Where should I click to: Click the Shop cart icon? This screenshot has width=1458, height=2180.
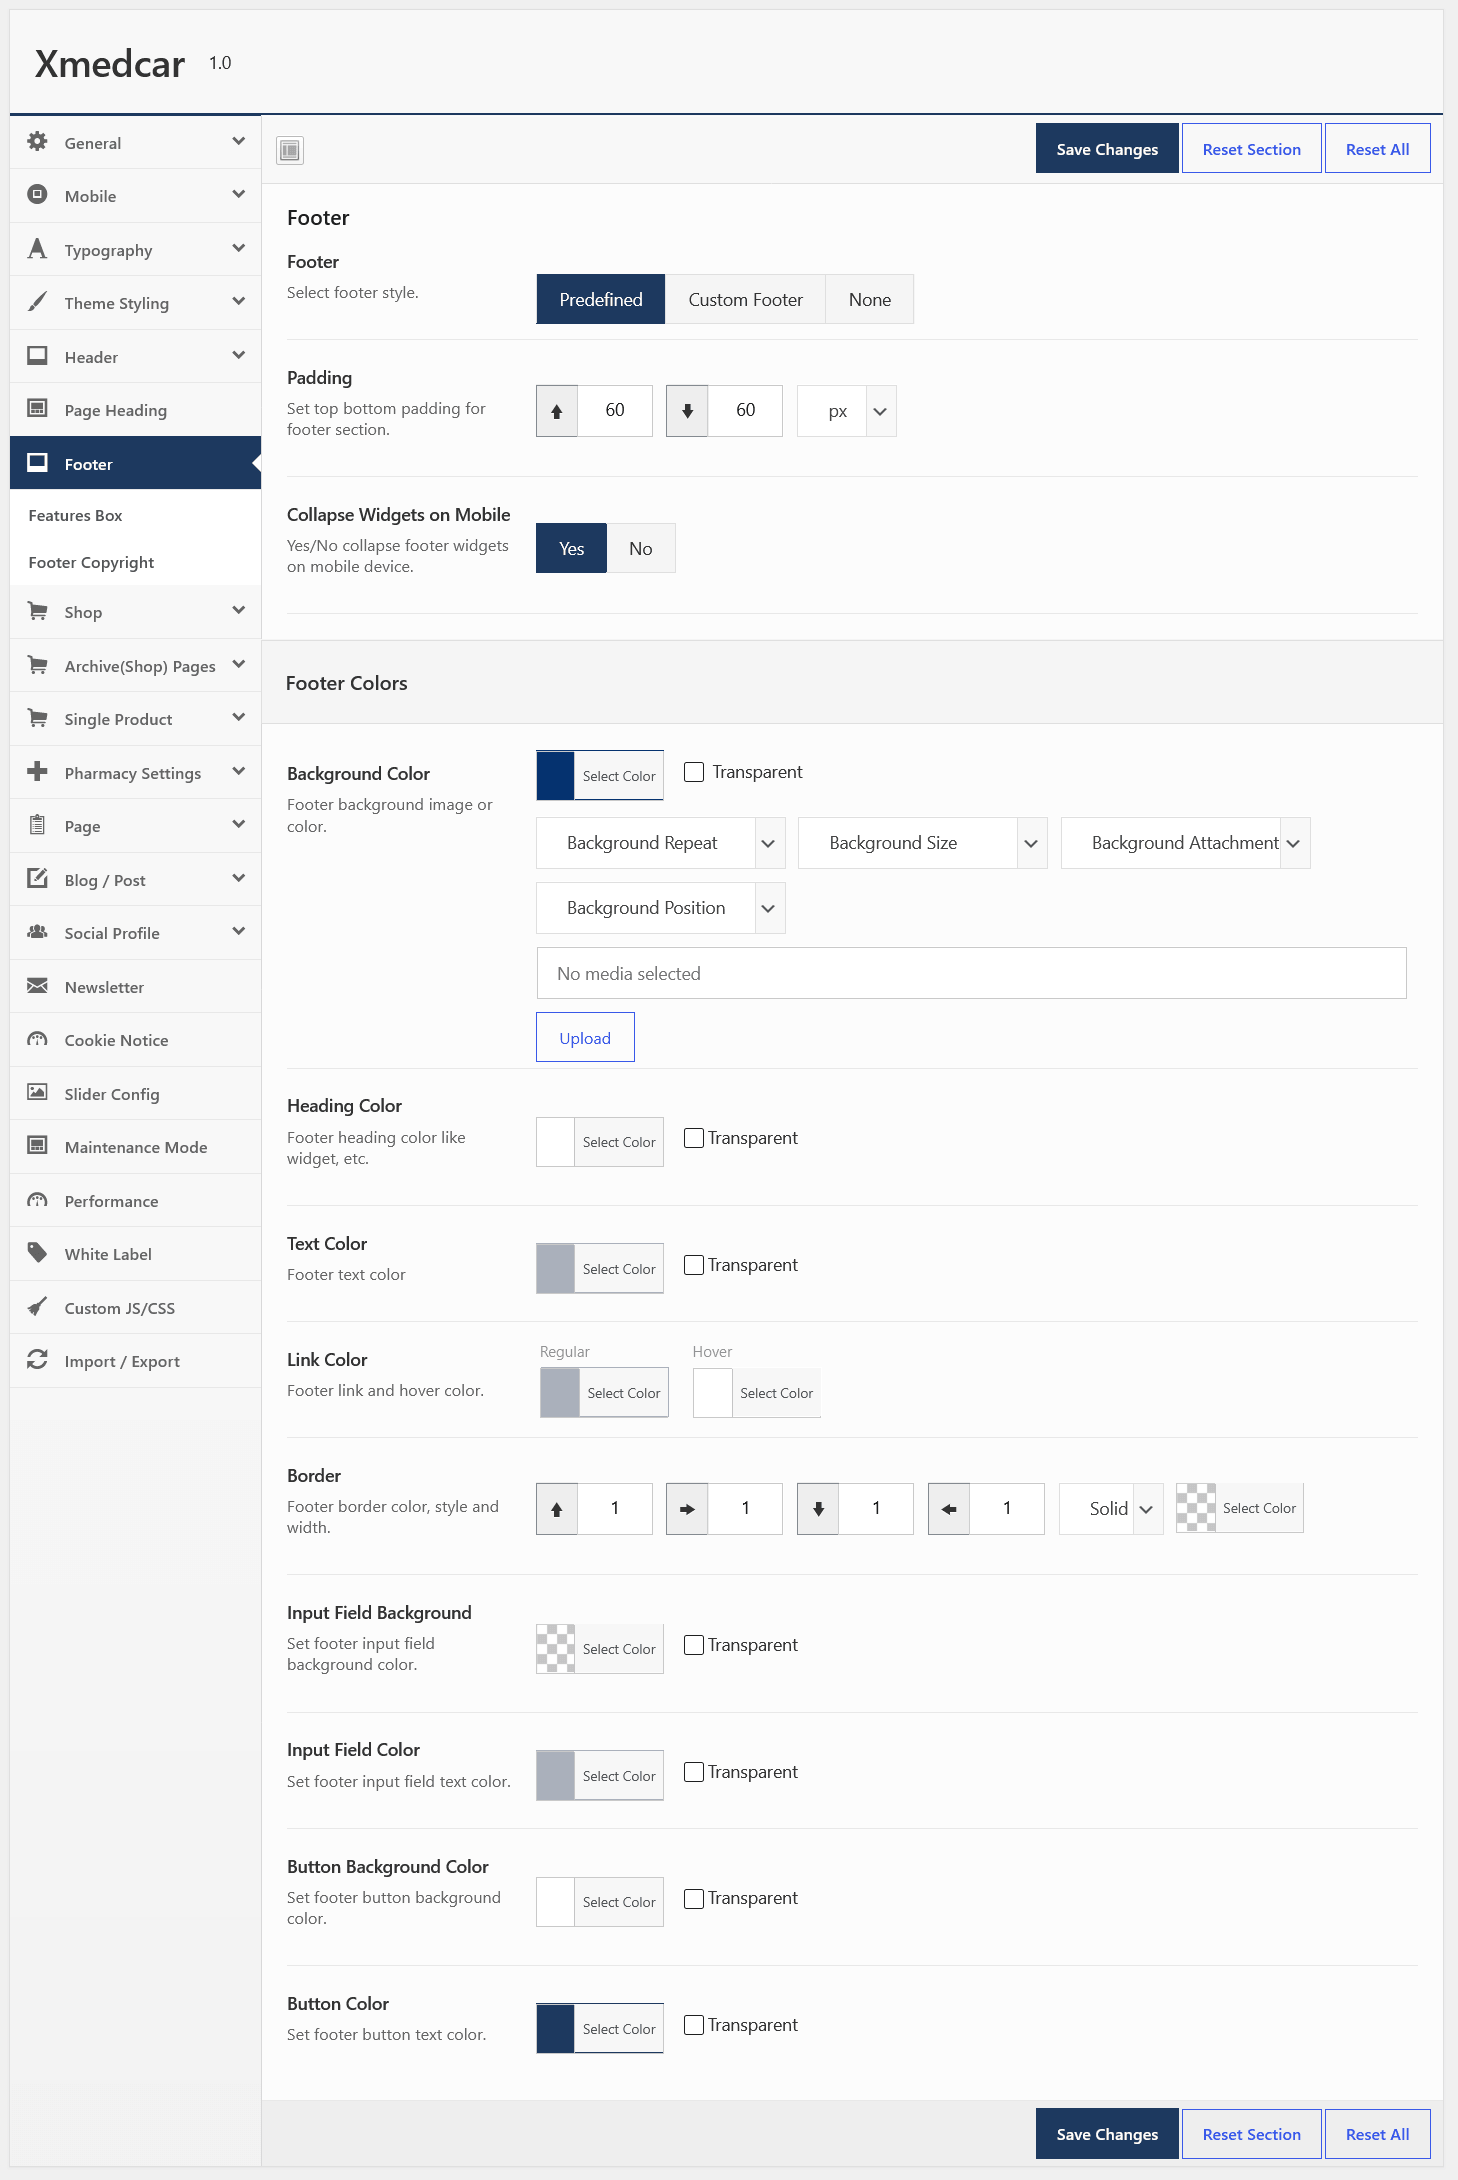(x=38, y=611)
